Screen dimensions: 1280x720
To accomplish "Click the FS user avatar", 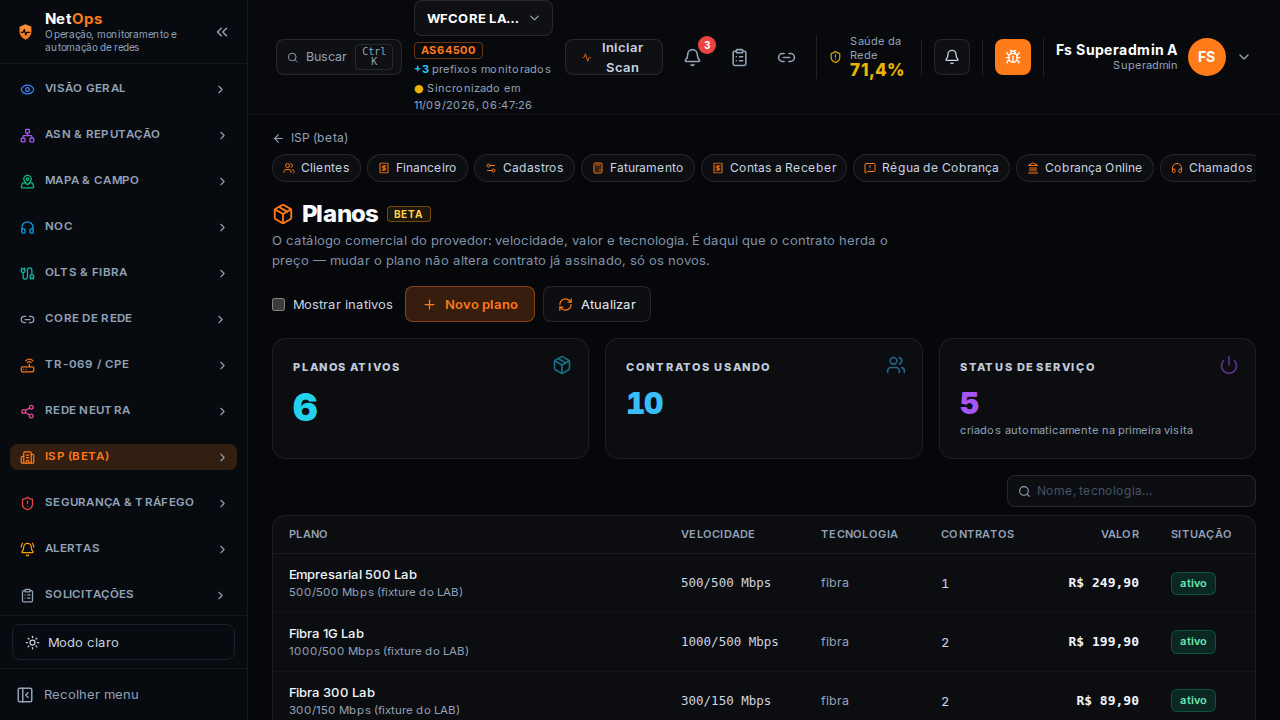I will click(x=1207, y=57).
